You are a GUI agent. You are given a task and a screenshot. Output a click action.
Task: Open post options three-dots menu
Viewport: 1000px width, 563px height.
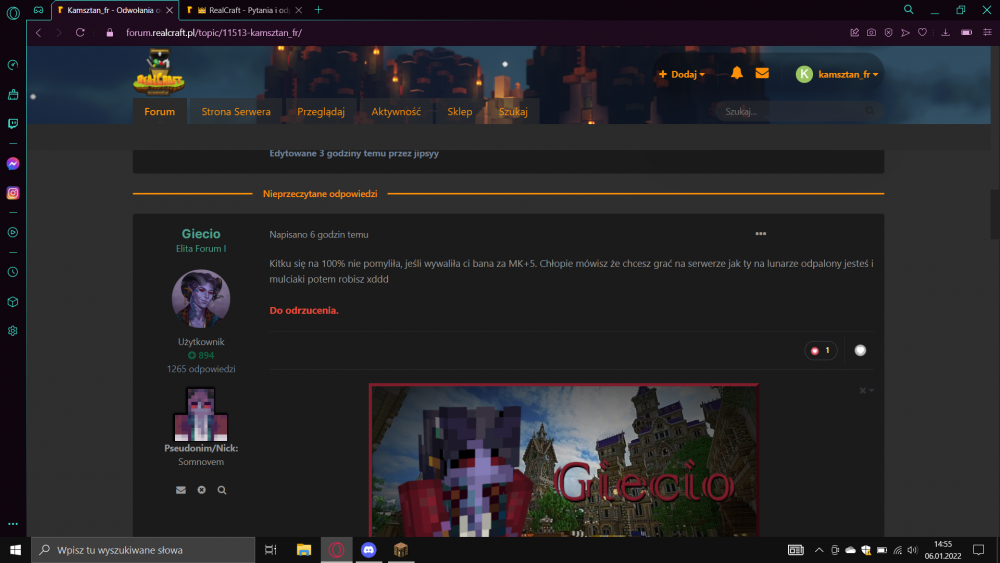click(761, 234)
